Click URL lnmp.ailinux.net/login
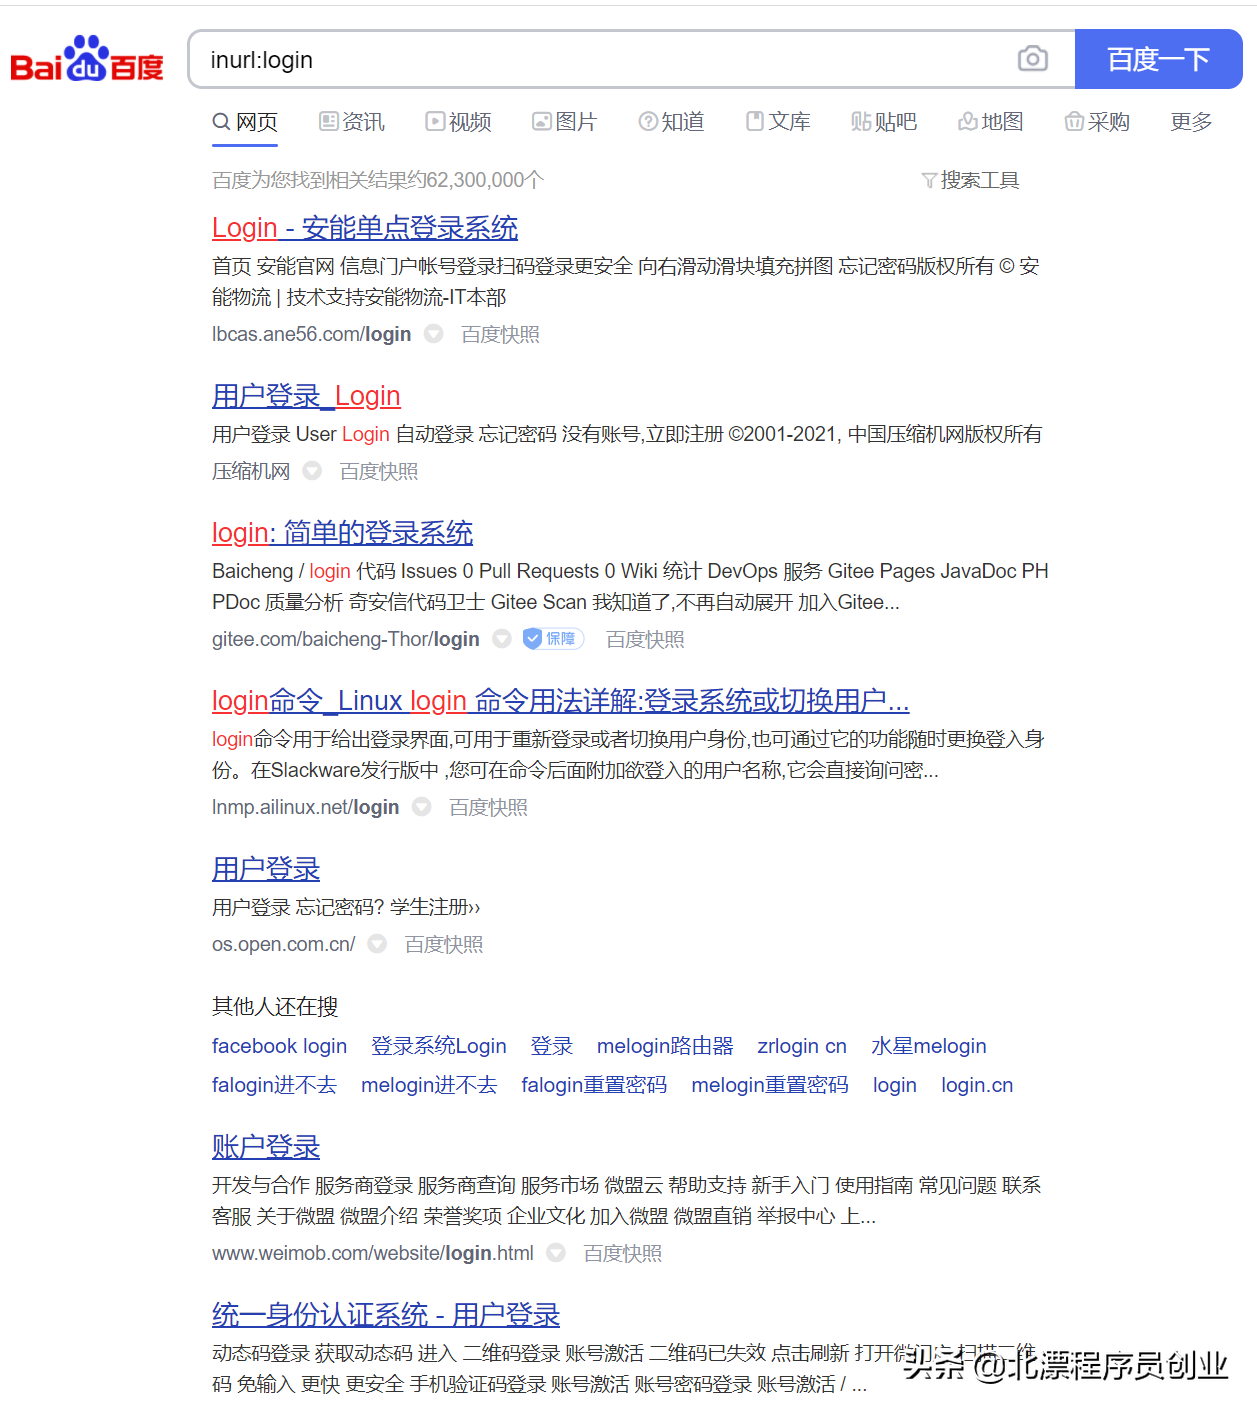Image resolution: width=1257 pixels, height=1410 pixels. coord(306,807)
